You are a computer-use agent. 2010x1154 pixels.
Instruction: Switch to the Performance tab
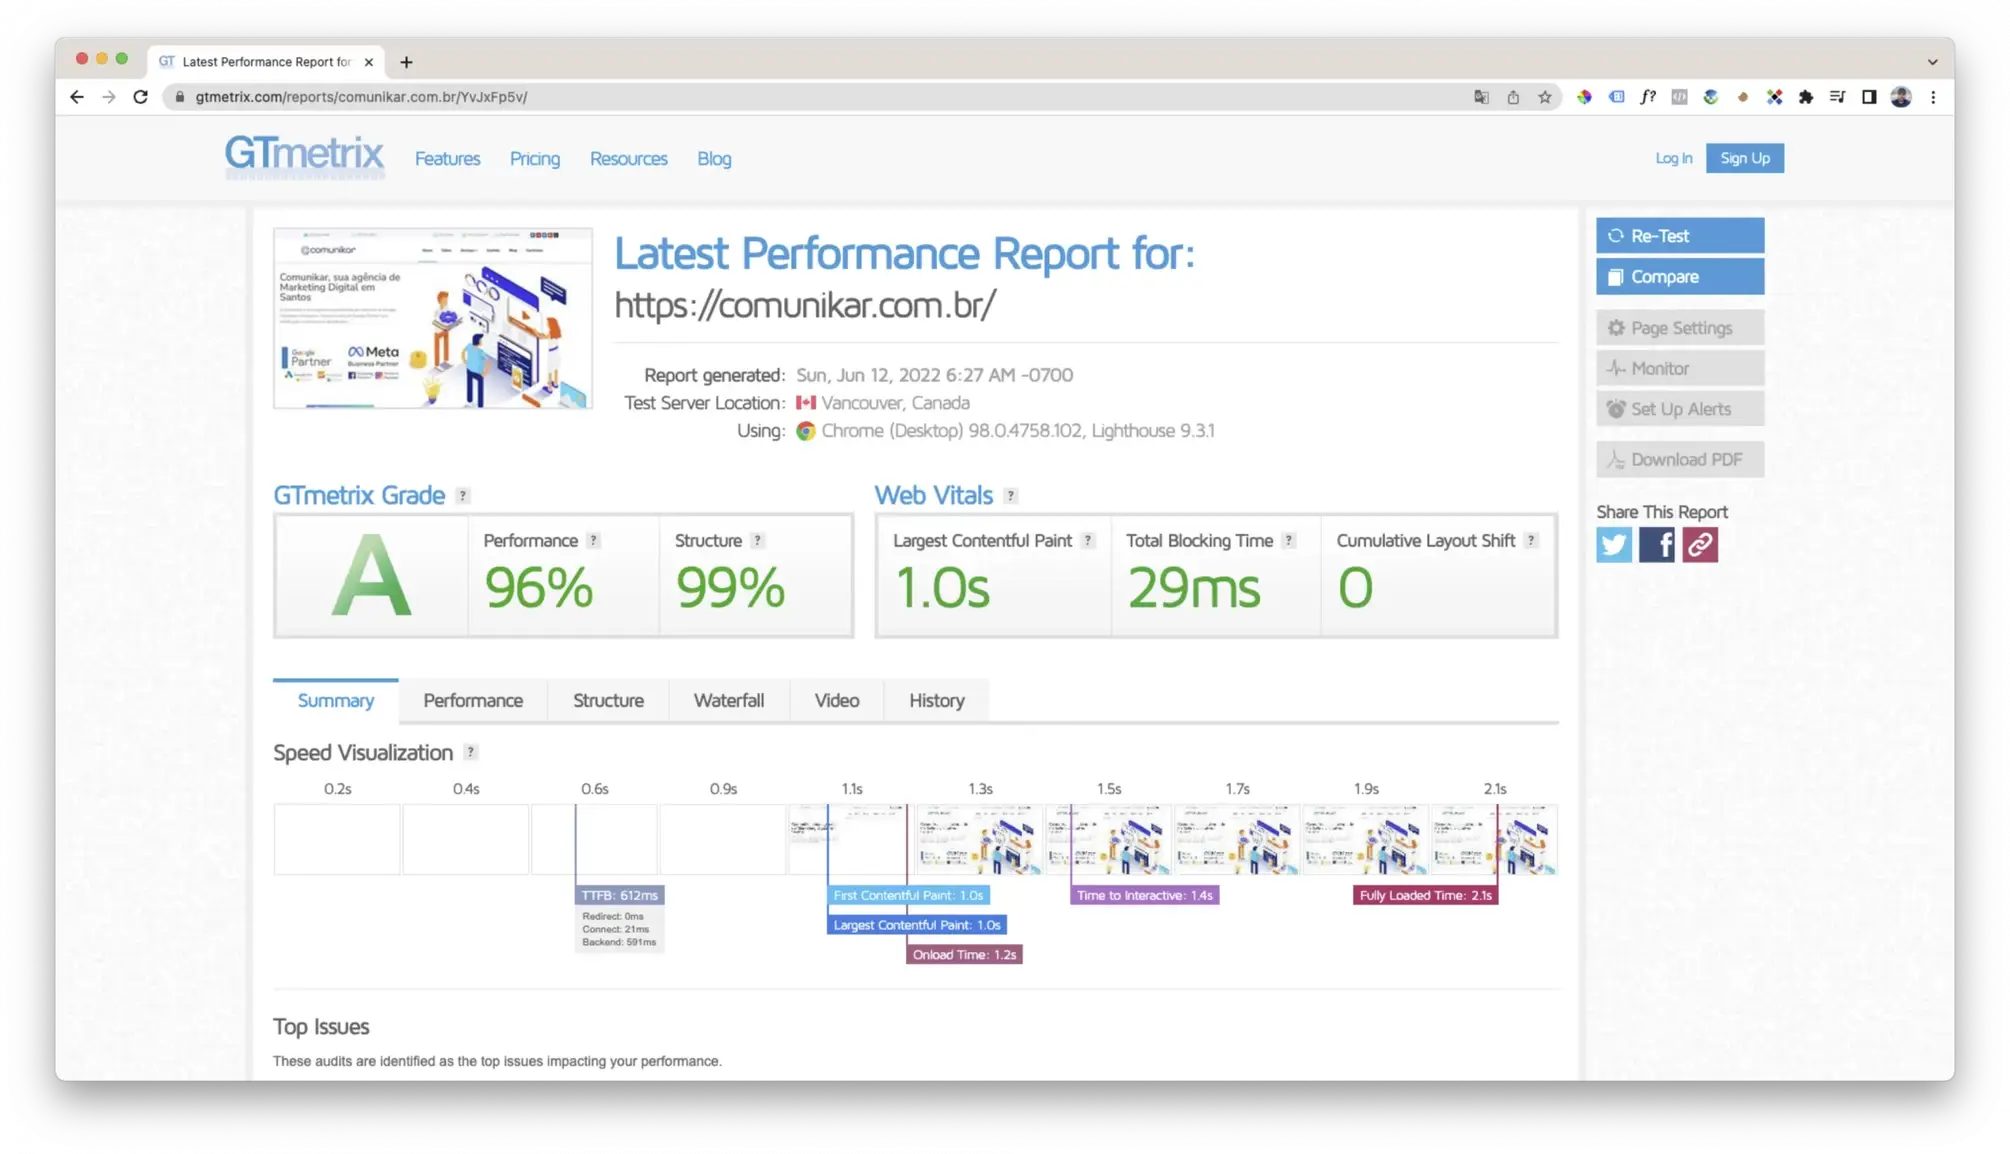pyautogui.click(x=473, y=701)
